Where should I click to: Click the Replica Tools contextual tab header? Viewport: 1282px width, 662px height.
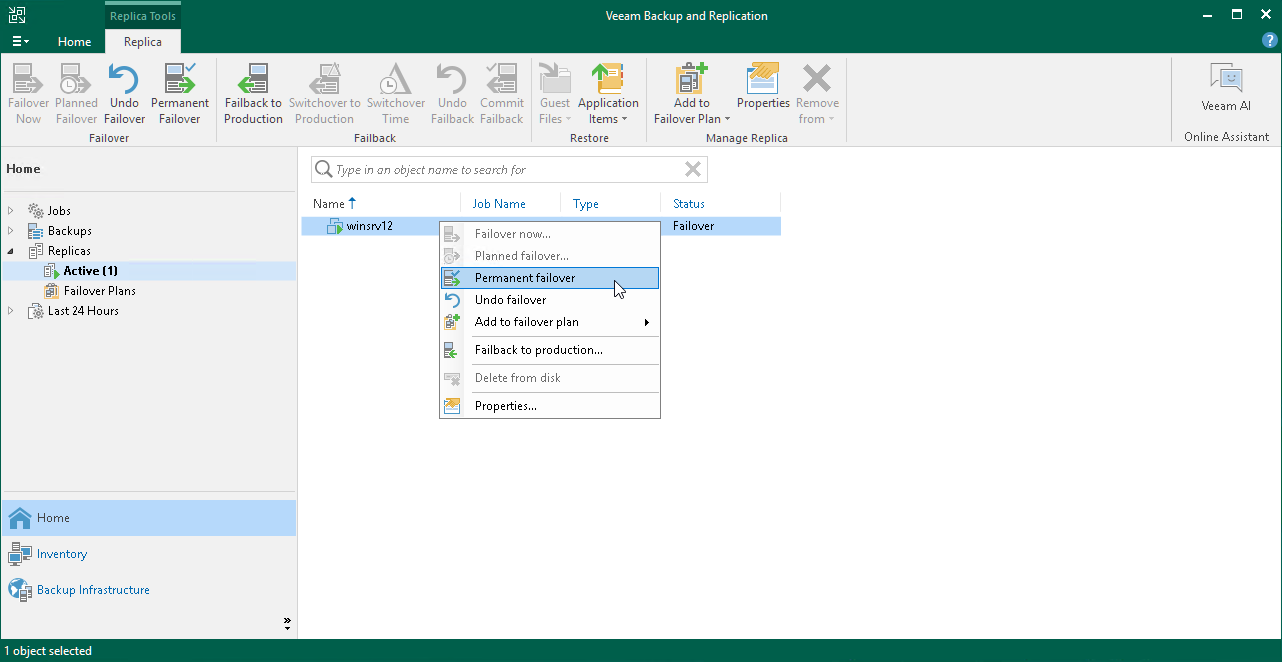[143, 16]
